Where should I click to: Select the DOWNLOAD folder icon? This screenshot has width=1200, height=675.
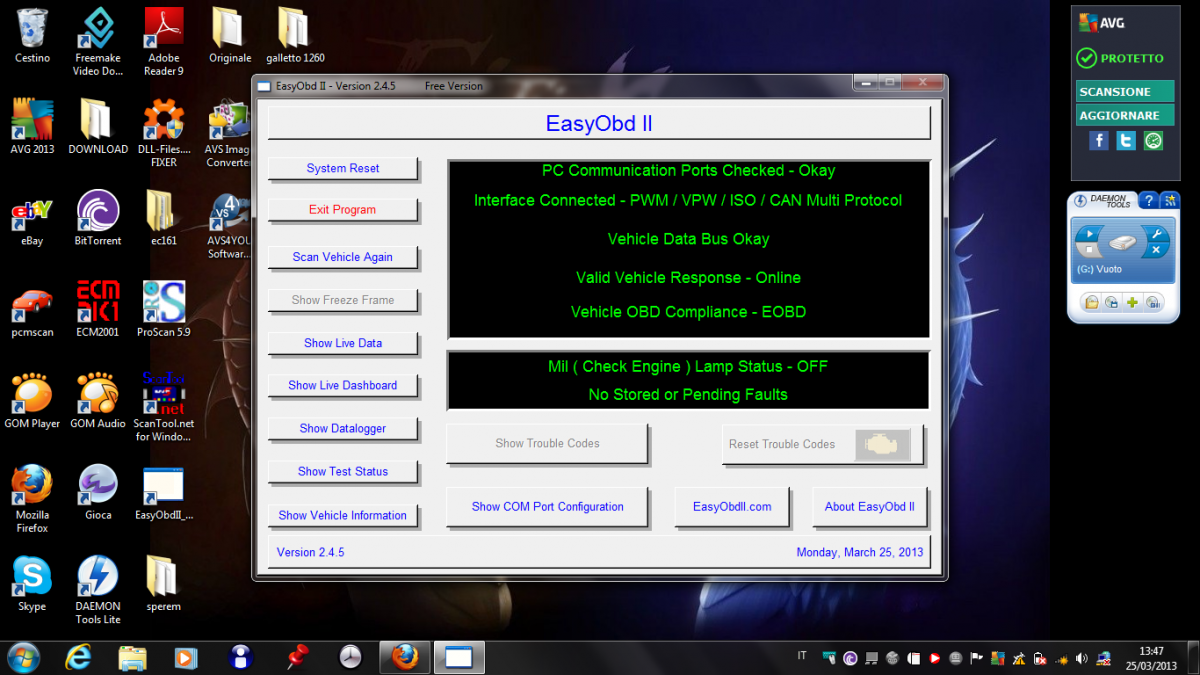tap(98, 126)
